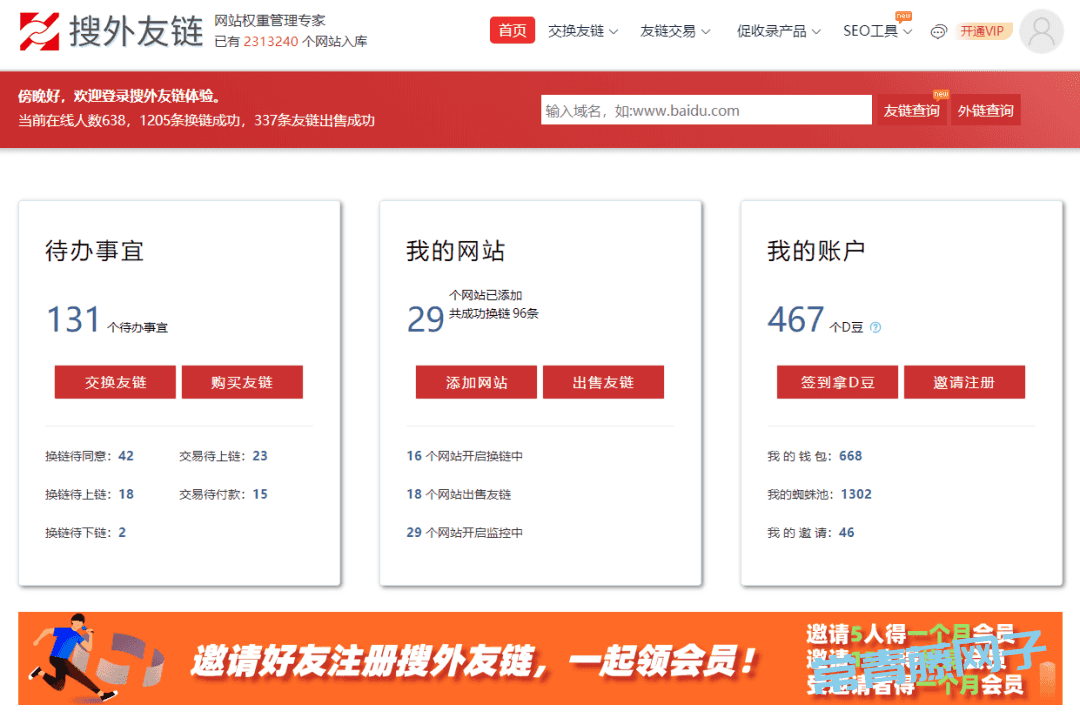Open 29 个网站开启监控中 link
Screen dimensions: 1080x725
pyautogui.click(x=464, y=532)
